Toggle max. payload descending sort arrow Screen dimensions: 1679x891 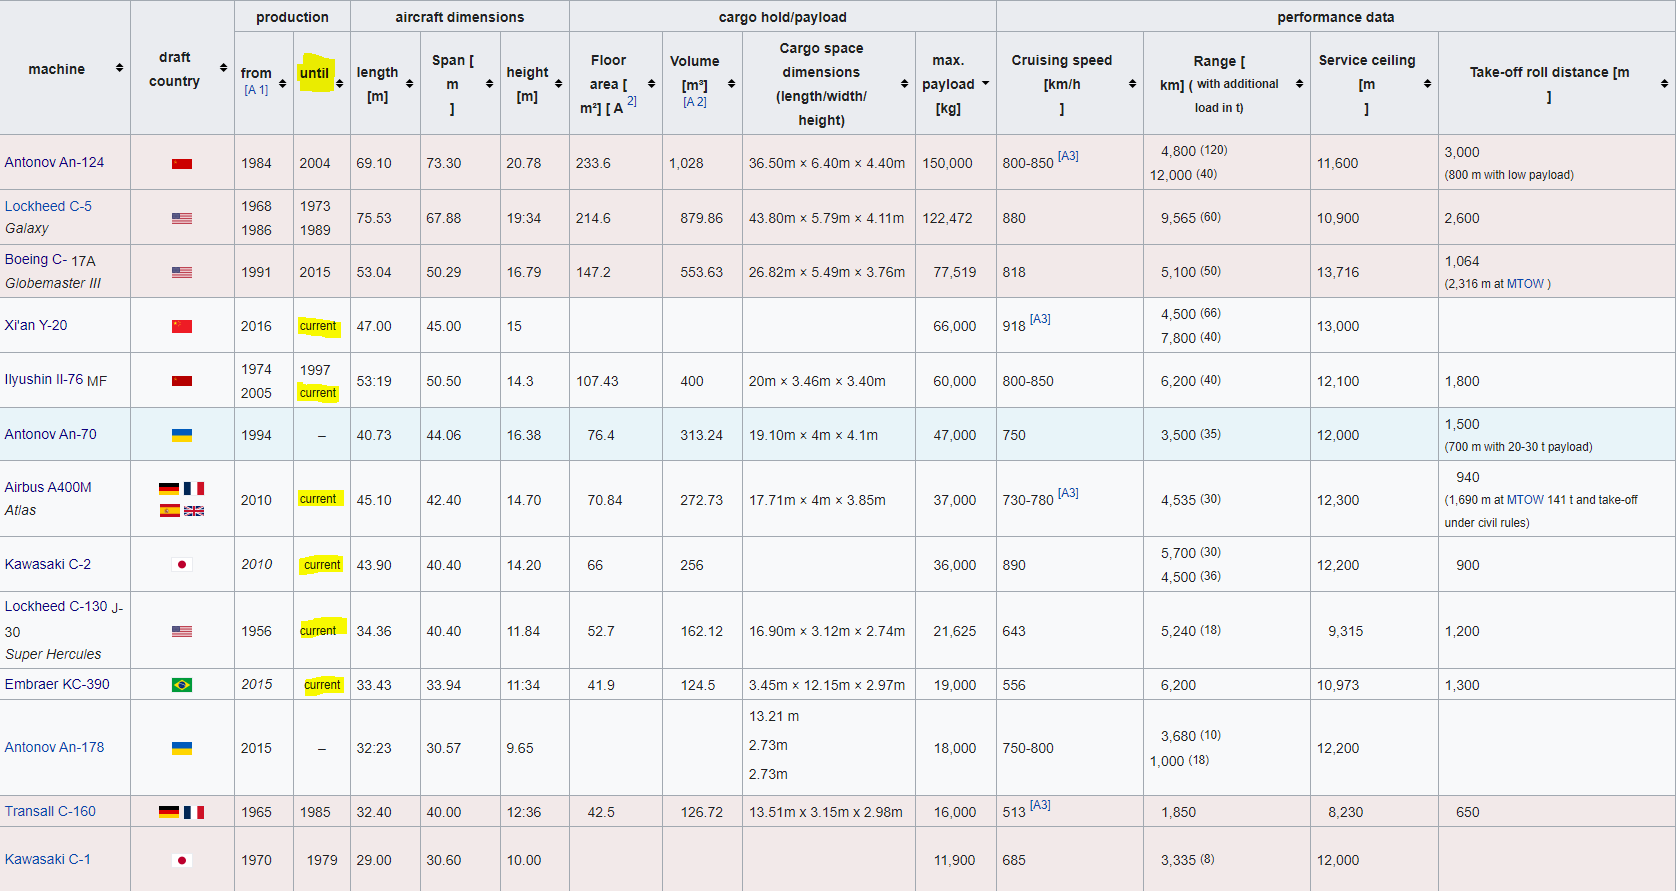click(x=985, y=84)
